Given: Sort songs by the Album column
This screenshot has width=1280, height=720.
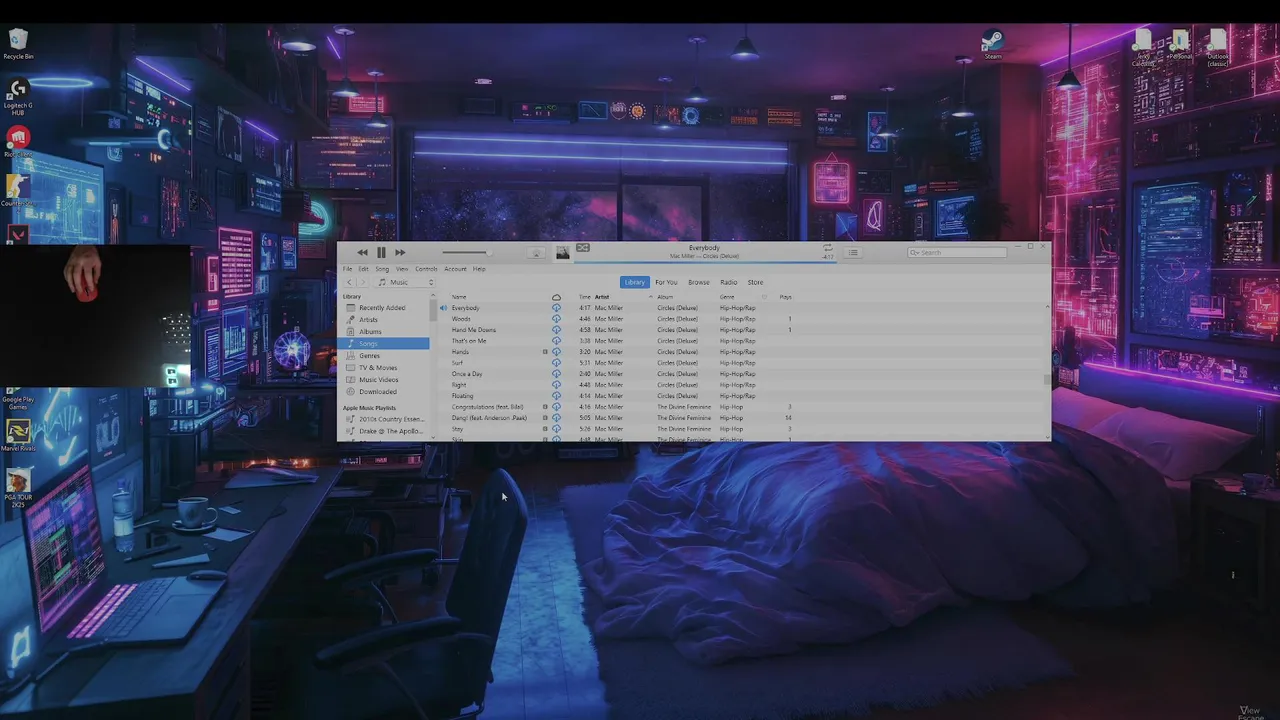Looking at the screenshot, I should pos(665,297).
